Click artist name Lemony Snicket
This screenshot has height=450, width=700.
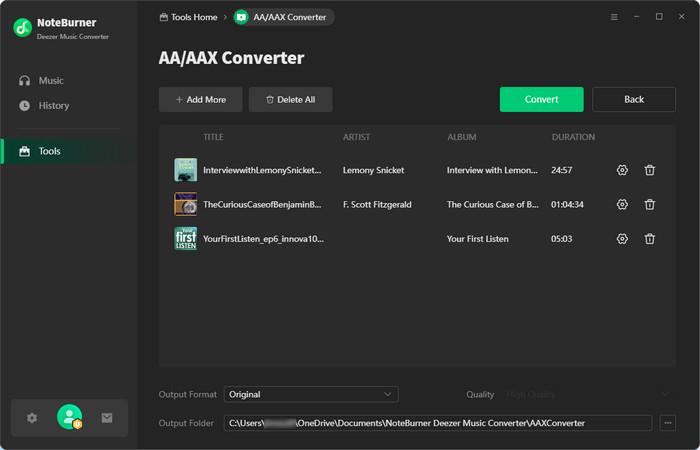pyautogui.click(x=373, y=170)
